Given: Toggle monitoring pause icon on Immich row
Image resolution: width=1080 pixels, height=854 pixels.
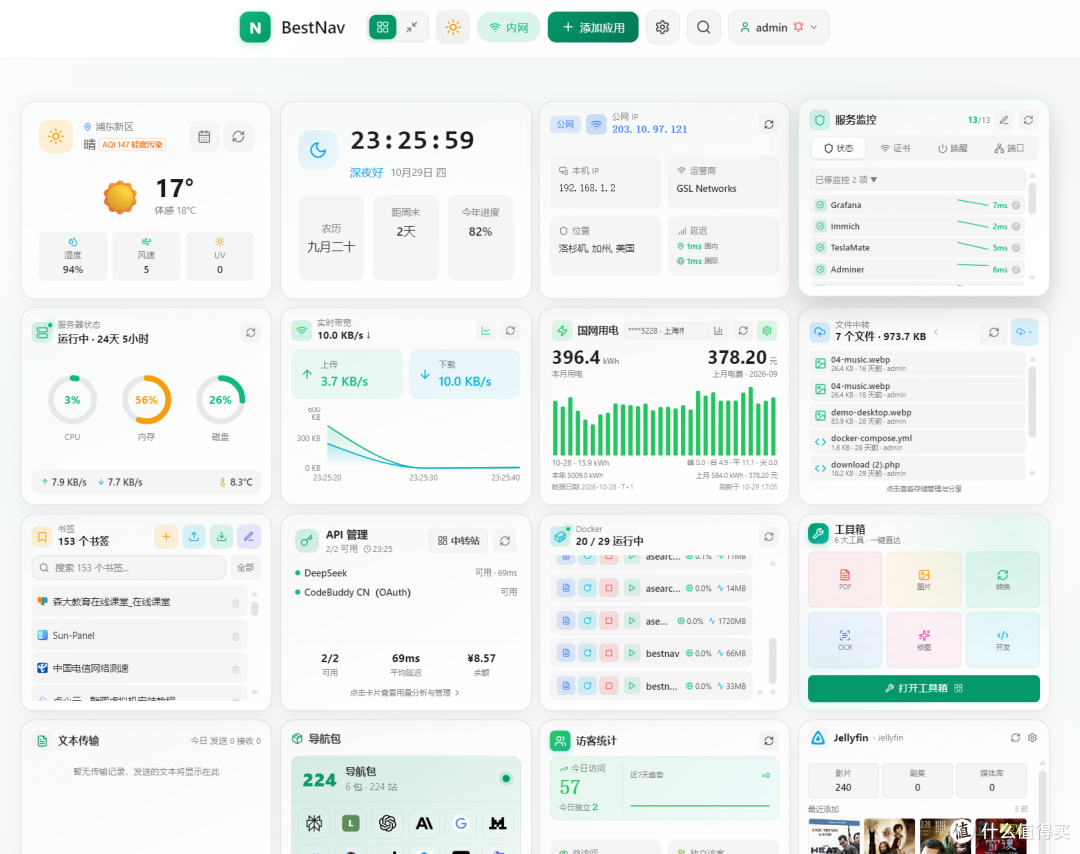Looking at the screenshot, I should pyautogui.click(x=1016, y=227).
